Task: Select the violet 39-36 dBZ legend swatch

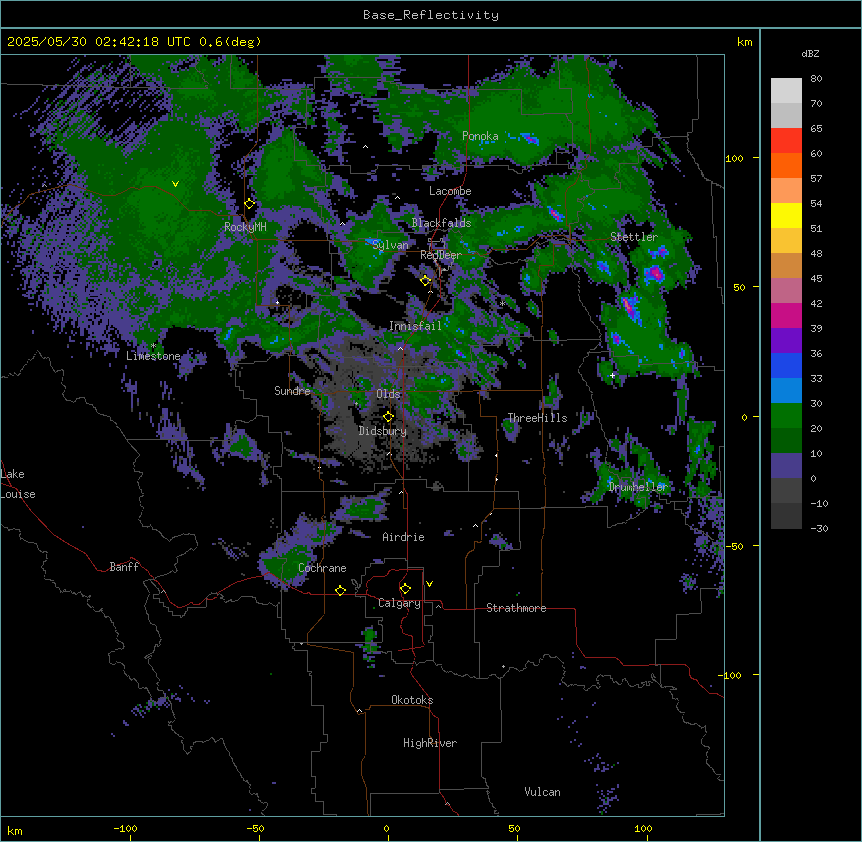Action: pyautogui.click(x=786, y=341)
